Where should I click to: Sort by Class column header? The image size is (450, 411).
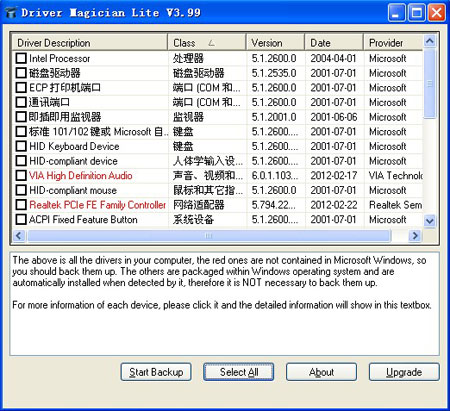(x=207, y=43)
